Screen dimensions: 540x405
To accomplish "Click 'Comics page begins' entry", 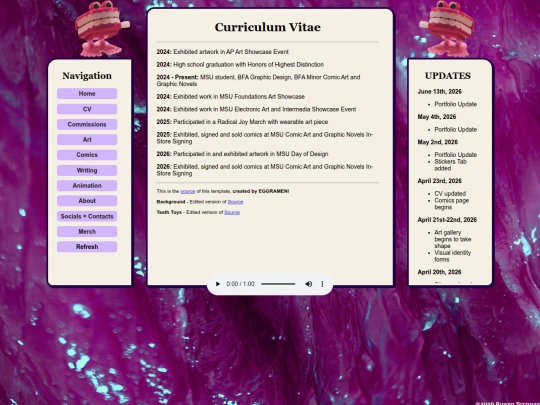I will tap(451, 204).
